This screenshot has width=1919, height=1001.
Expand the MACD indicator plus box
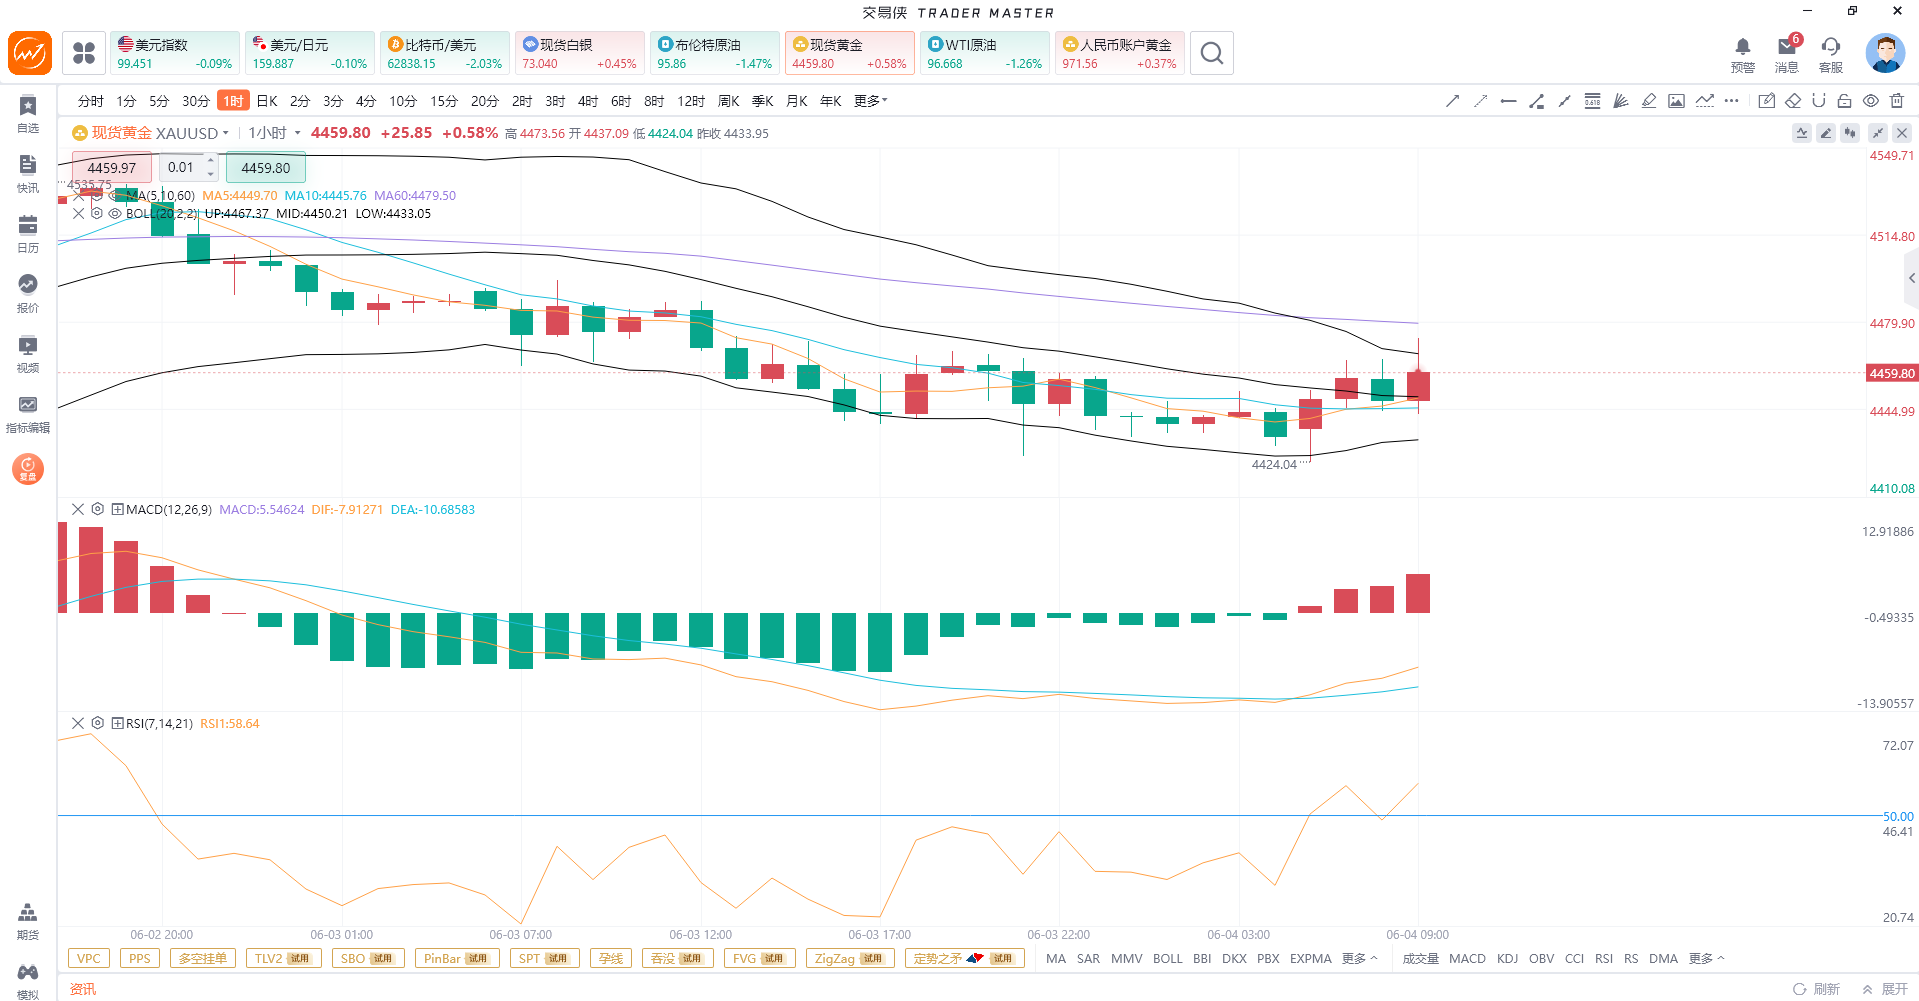(x=117, y=510)
